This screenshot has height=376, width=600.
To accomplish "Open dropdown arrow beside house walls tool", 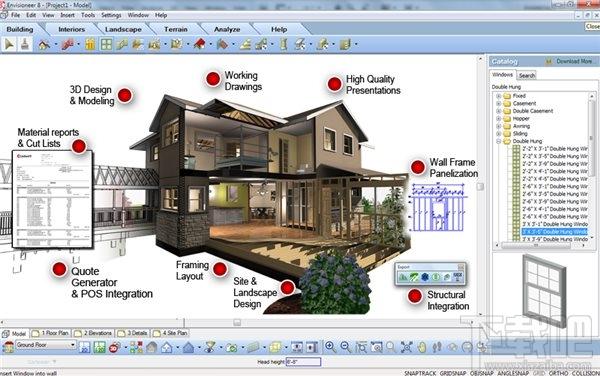I will (56, 45).
